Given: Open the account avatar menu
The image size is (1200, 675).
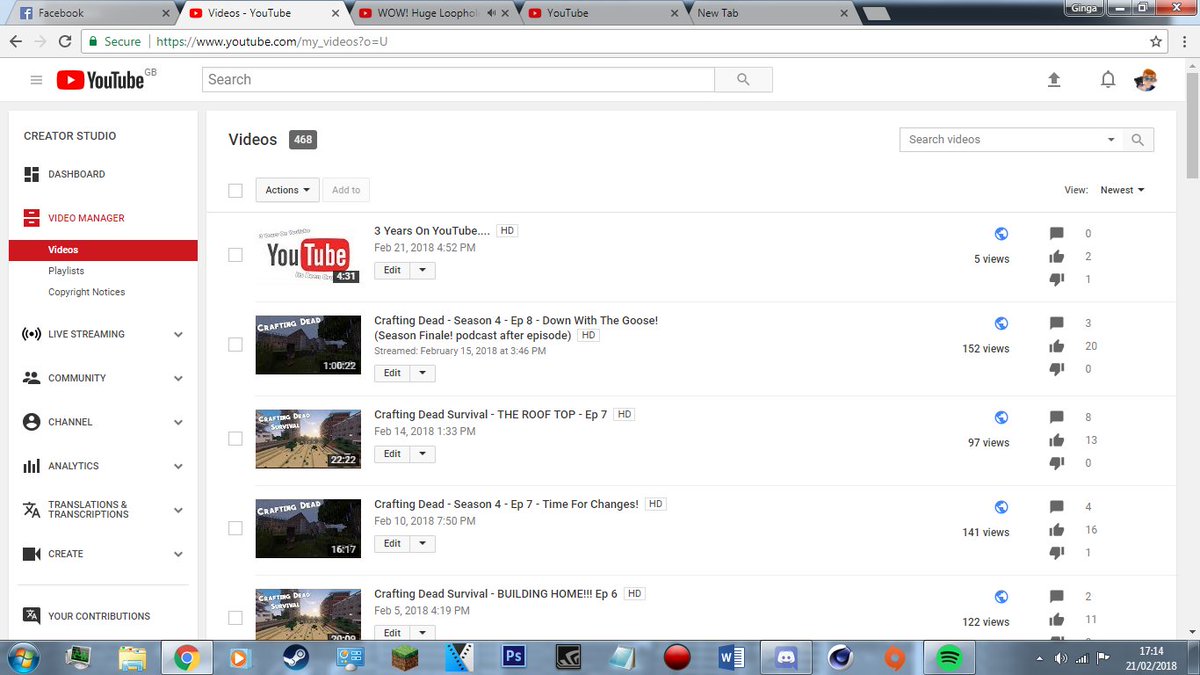Looking at the screenshot, I should click(1146, 80).
